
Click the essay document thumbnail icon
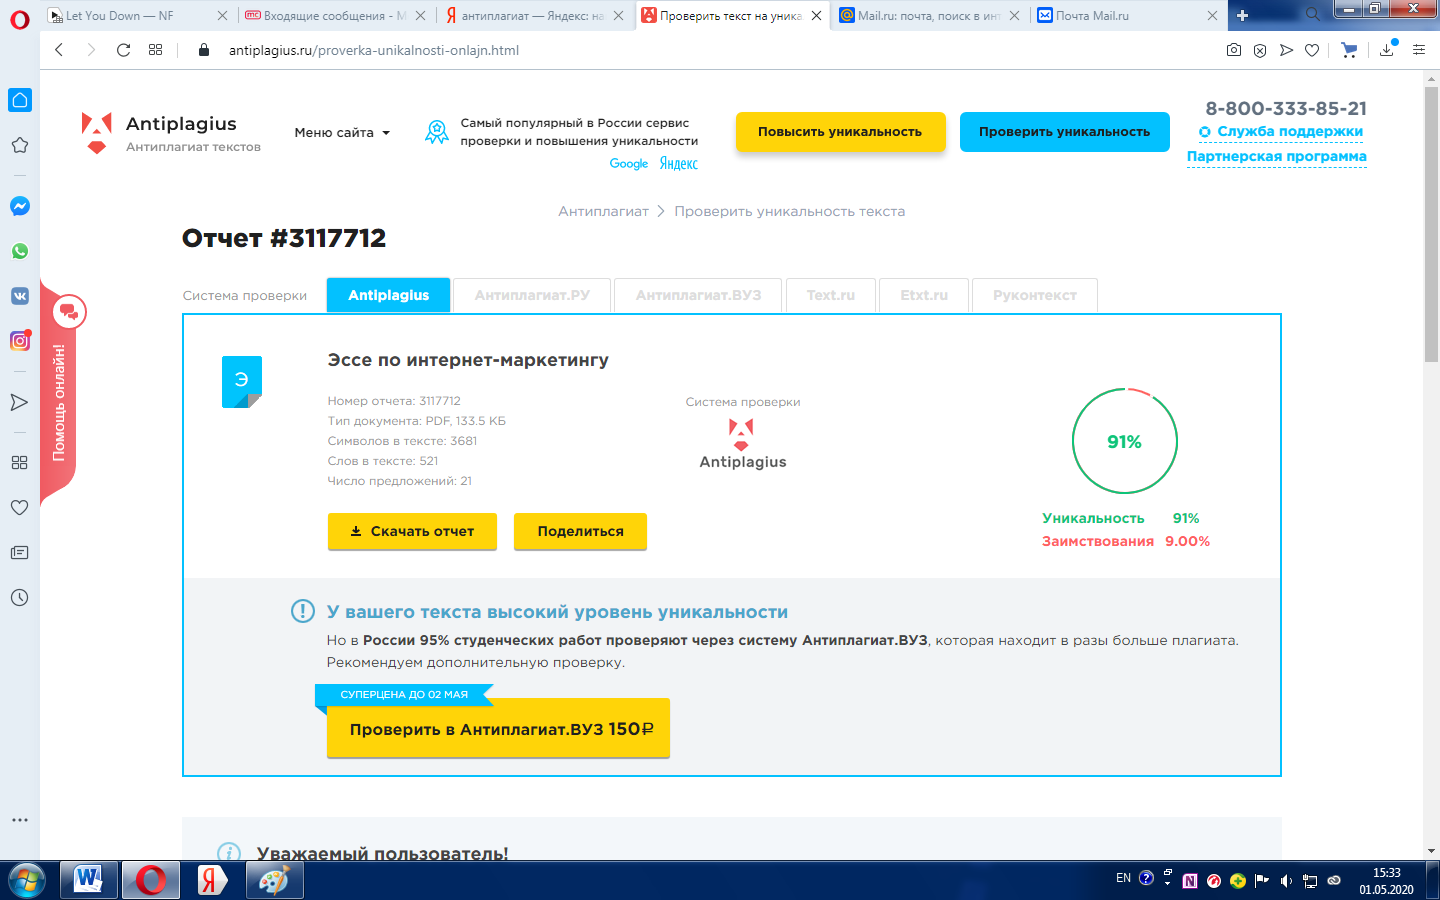coord(241,381)
